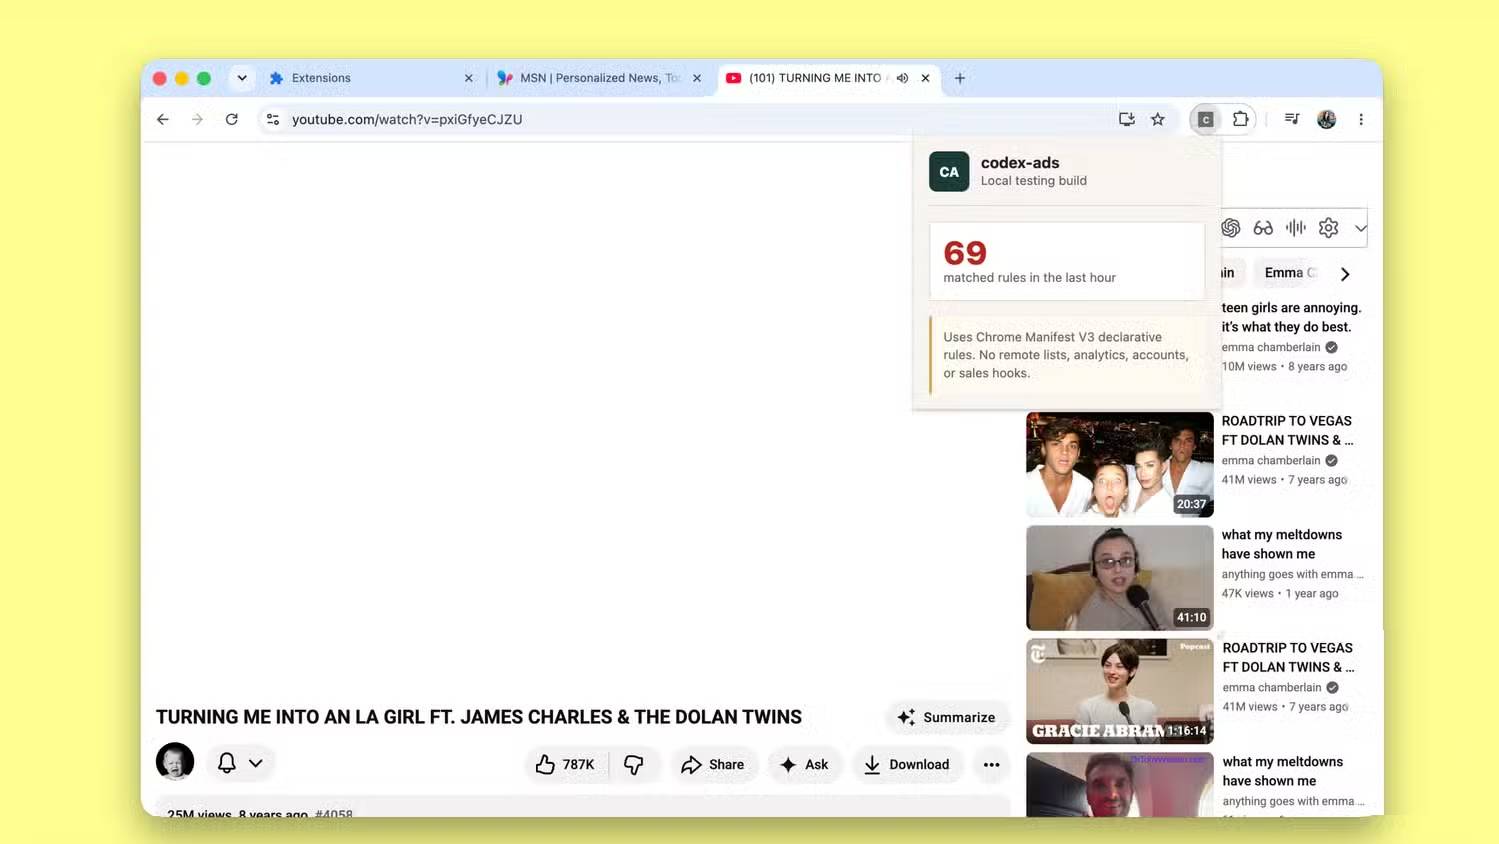The width and height of the screenshot is (1499, 844).
Task: Switch to the Extensions tab
Action: pyautogui.click(x=371, y=78)
